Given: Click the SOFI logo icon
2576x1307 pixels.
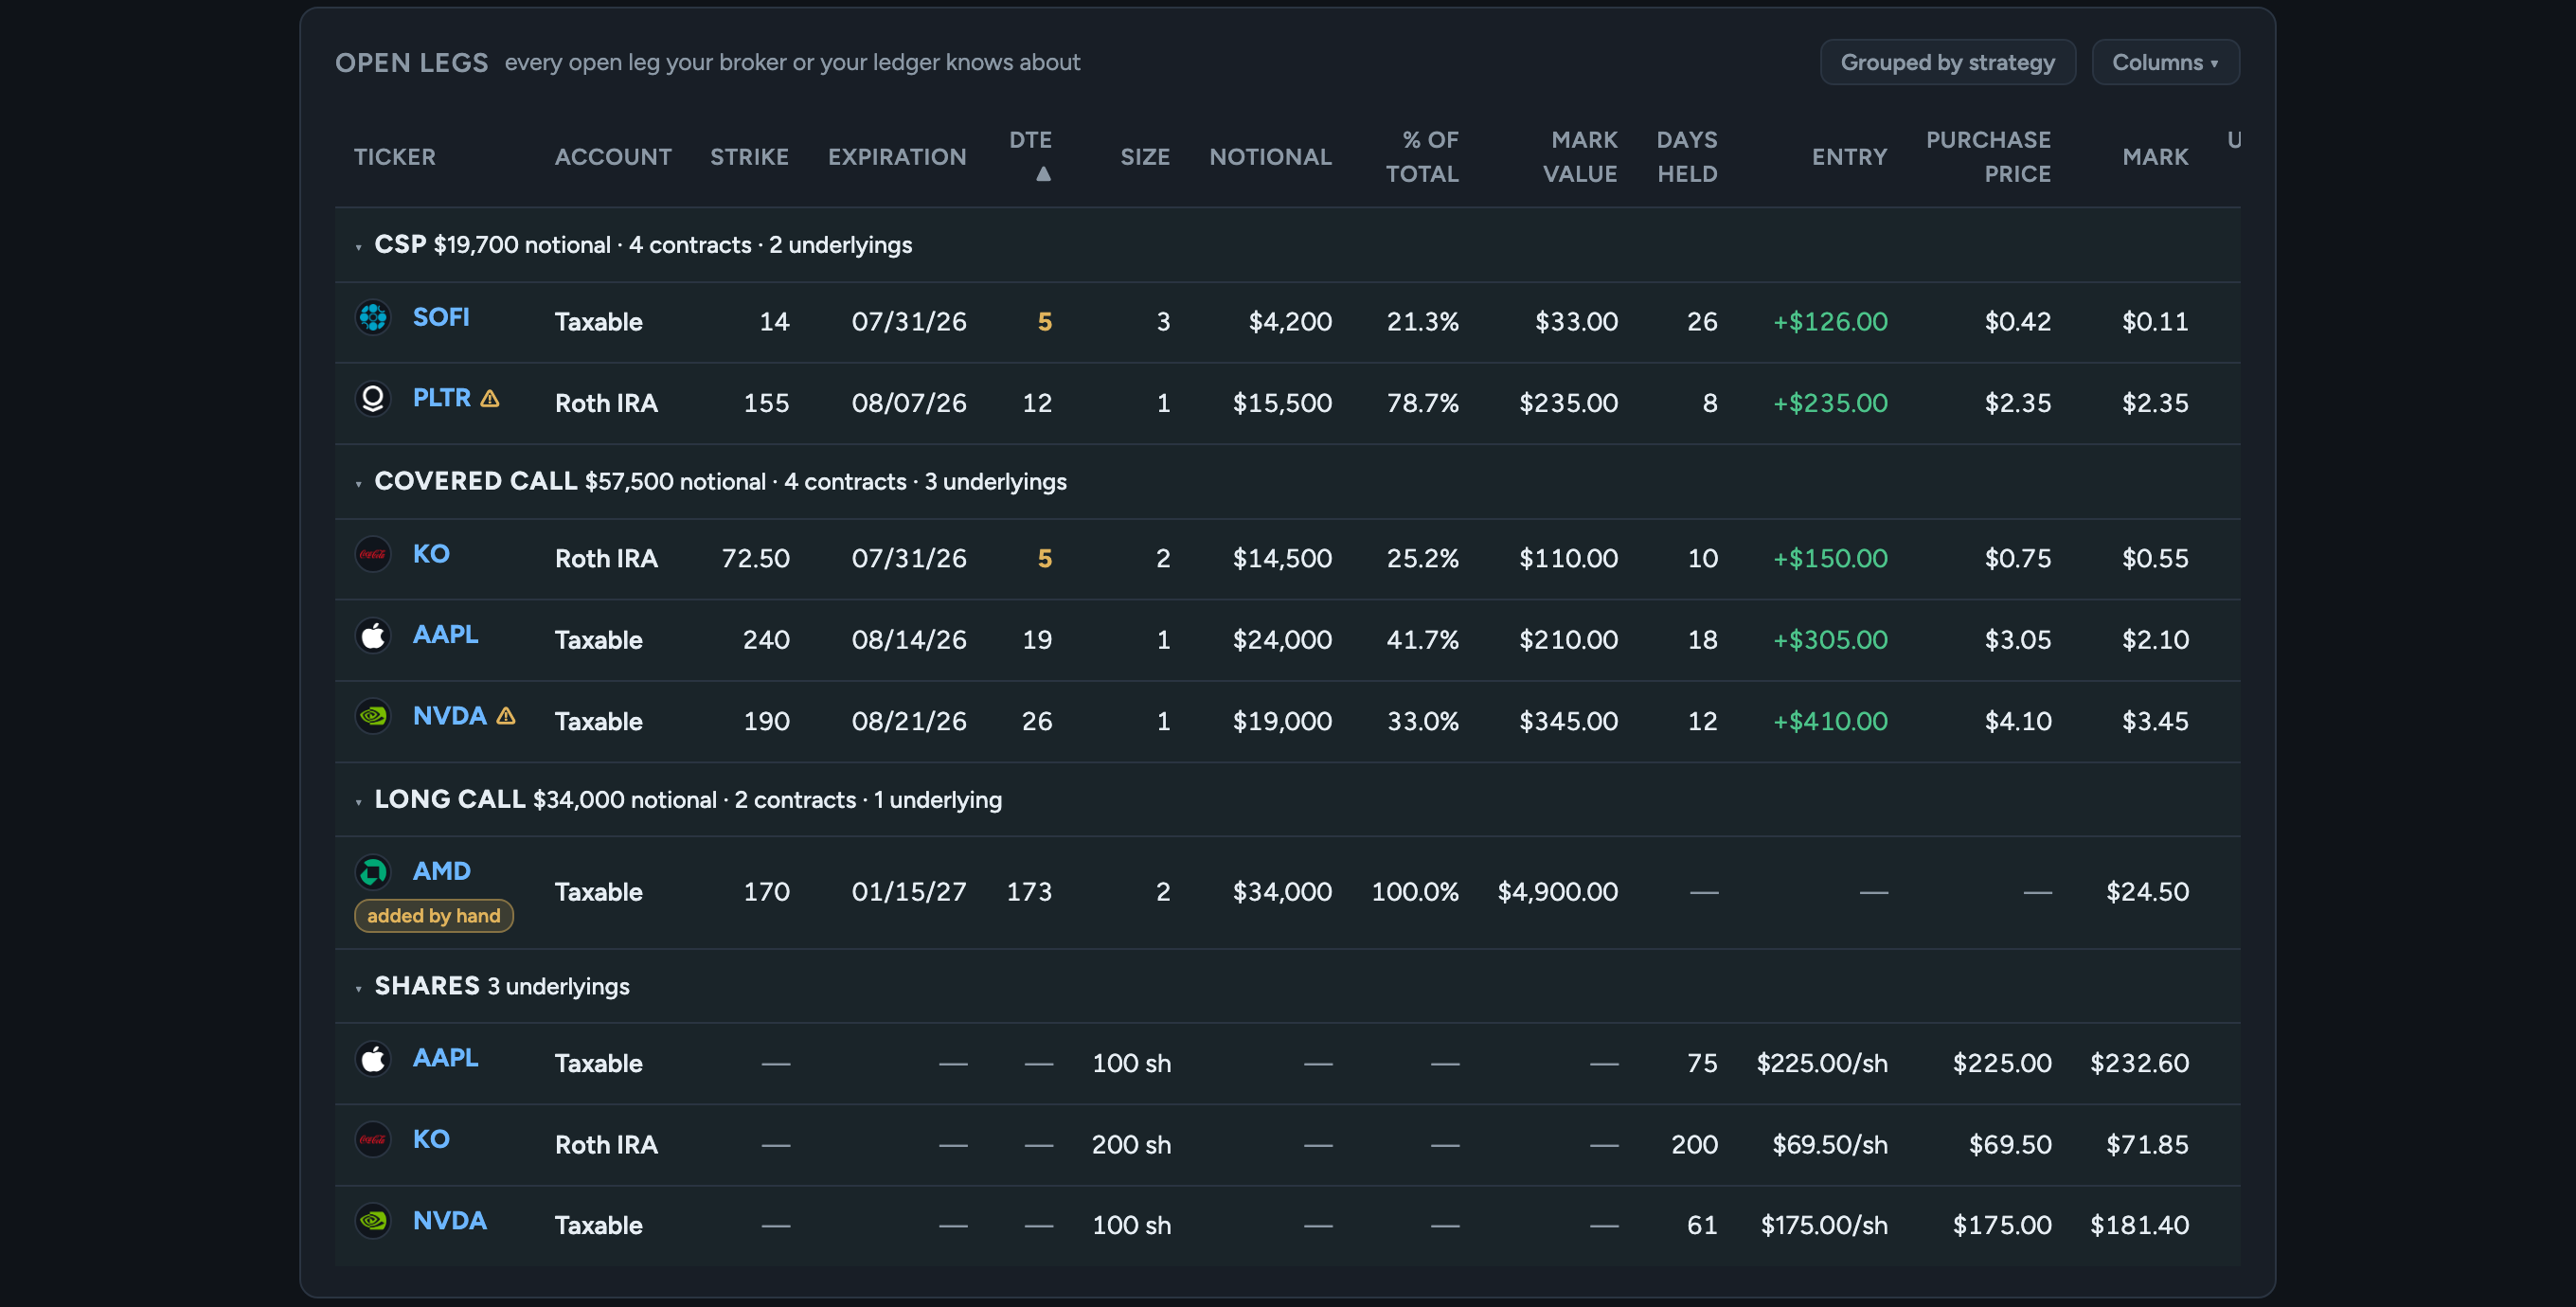Looking at the screenshot, I should coord(373,318).
